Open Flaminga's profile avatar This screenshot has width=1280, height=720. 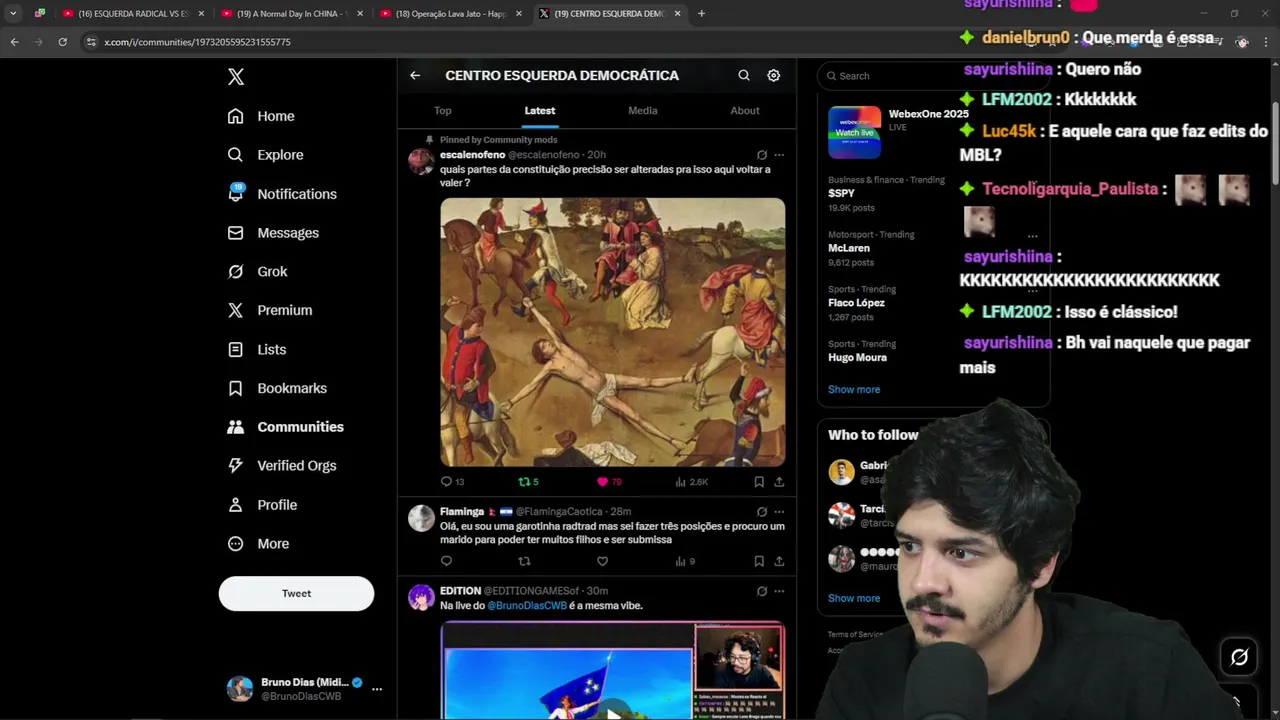click(421, 518)
